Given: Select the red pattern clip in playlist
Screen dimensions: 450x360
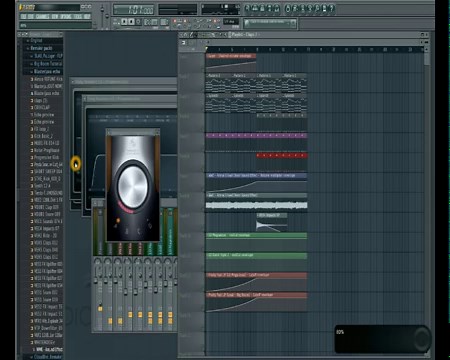Looking at the screenshot, I should point(282,155).
